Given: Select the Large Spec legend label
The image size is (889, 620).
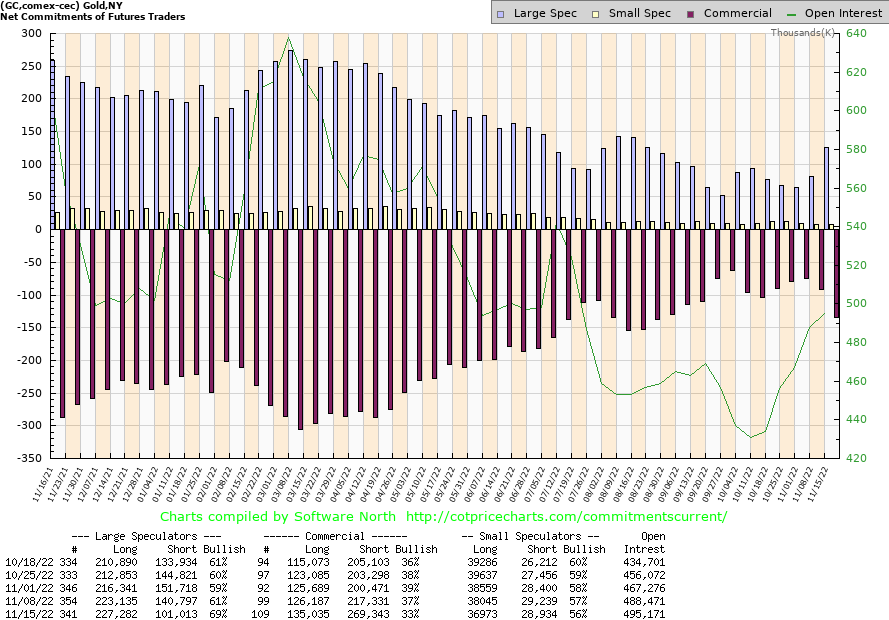Looking at the screenshot, I should coord(548,13).
